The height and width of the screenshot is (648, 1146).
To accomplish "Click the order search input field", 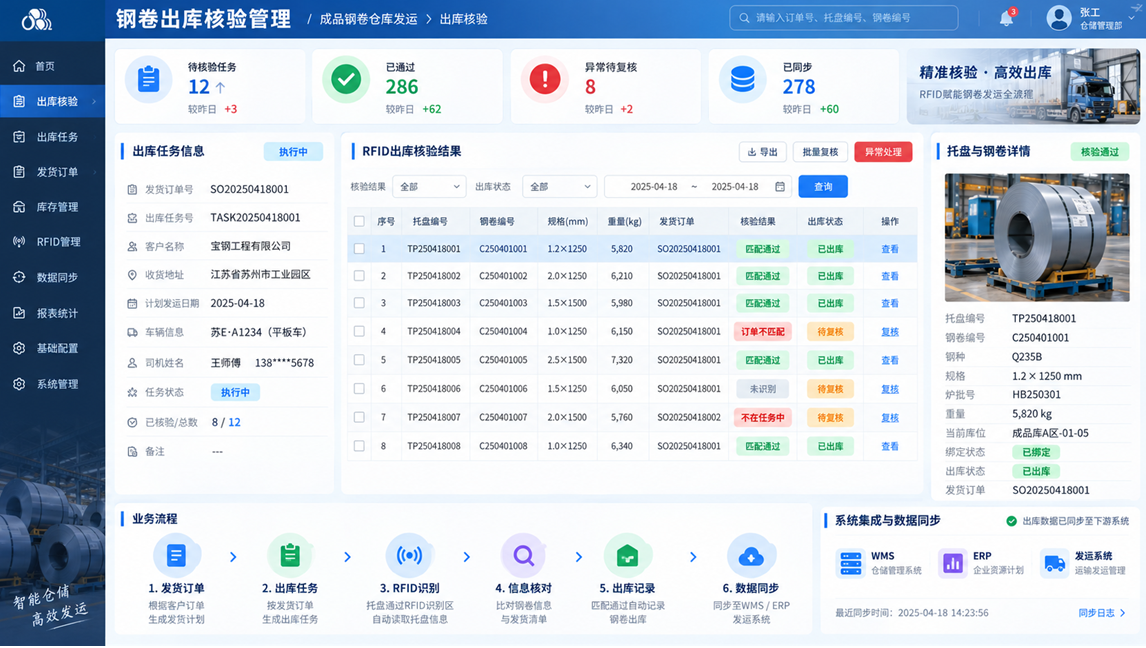I will [843, 18].
